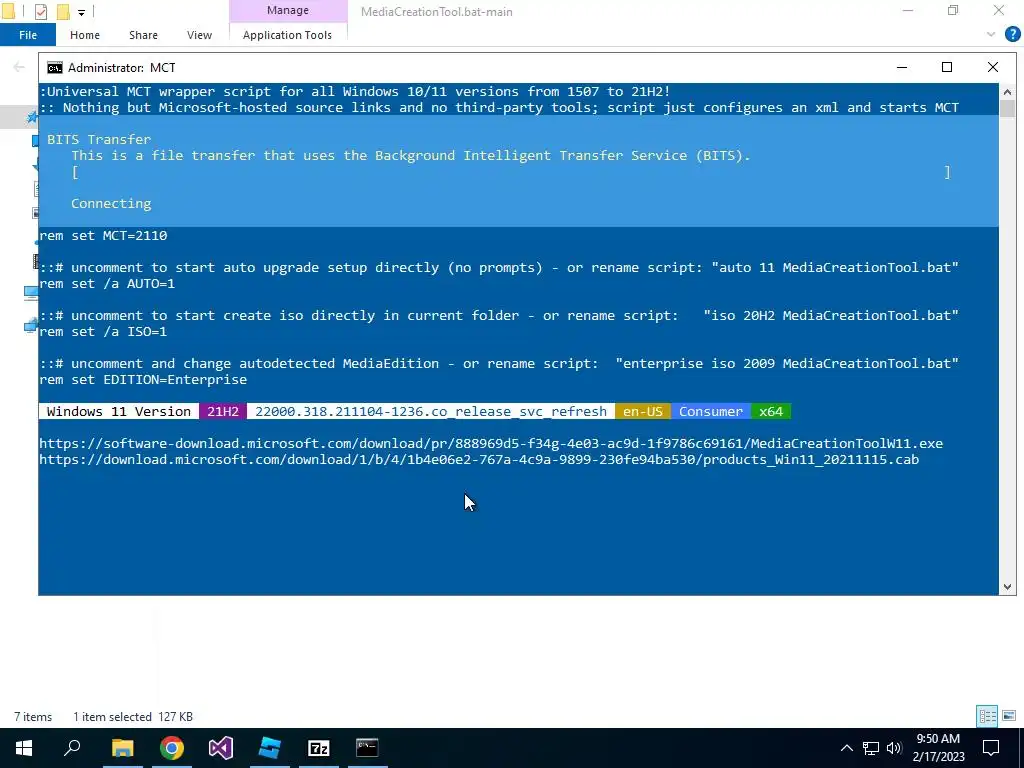Open Visual Studio from the taskbar
The height and width of the screenshot is (768, 1024).
221,748
